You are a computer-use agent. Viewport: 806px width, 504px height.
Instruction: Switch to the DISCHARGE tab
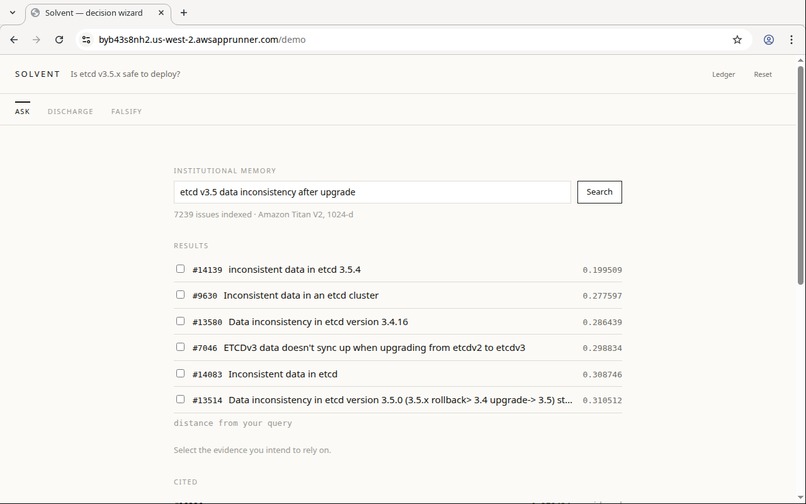coord(70,111)
